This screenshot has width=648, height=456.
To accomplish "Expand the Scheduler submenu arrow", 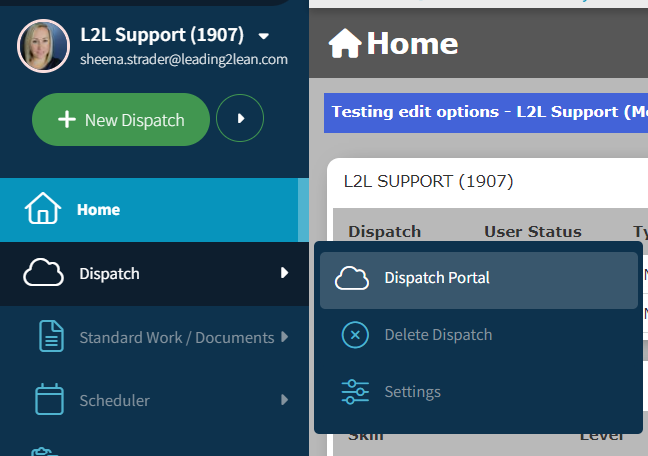I will tap(285, 400).
